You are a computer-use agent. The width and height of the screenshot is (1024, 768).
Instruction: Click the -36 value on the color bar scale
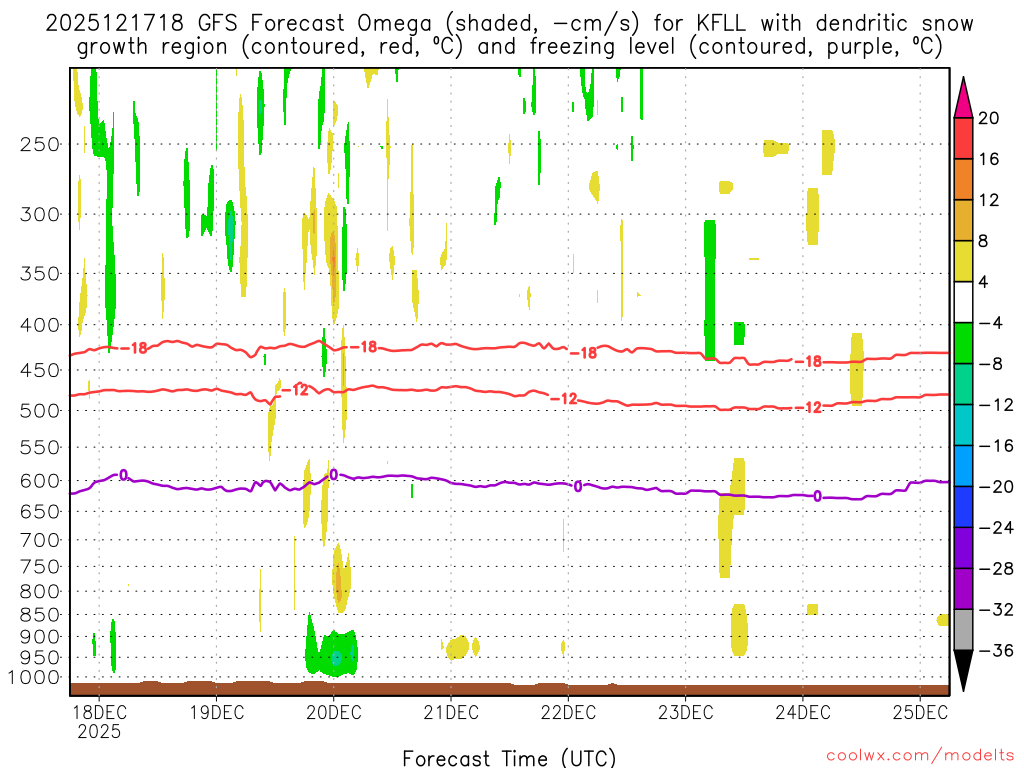click(x=995, y=650)
